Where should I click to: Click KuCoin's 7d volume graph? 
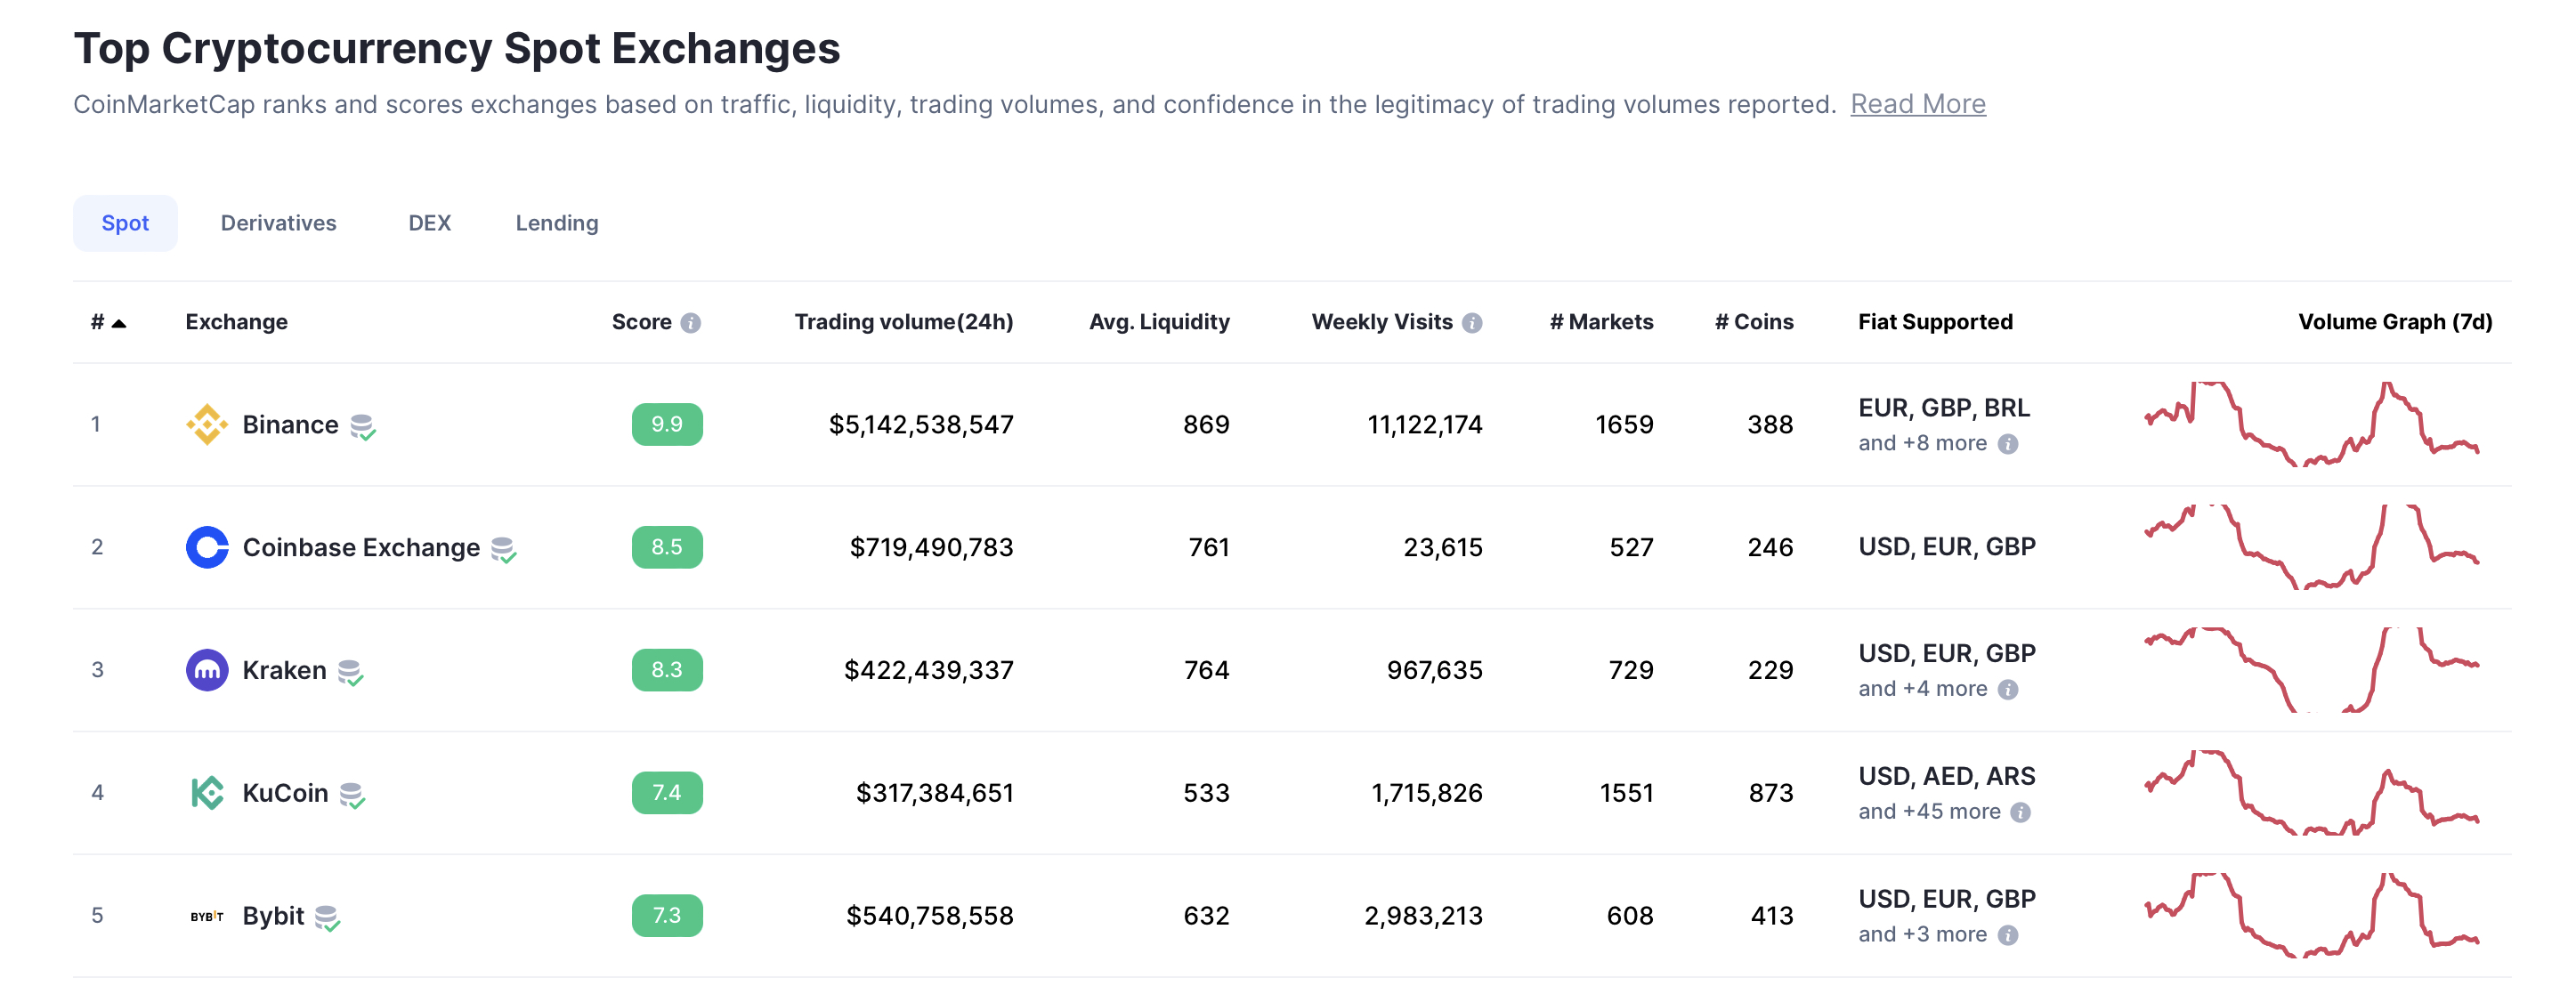click(x=2312, y=793)
